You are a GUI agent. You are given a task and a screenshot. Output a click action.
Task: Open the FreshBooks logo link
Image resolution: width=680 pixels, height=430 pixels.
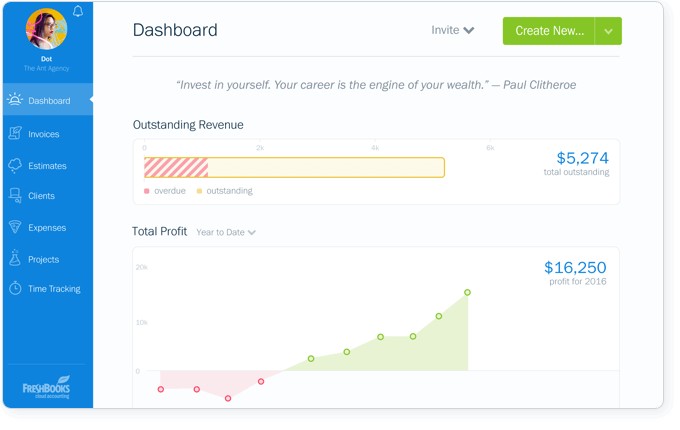click(x=46, y=387)
